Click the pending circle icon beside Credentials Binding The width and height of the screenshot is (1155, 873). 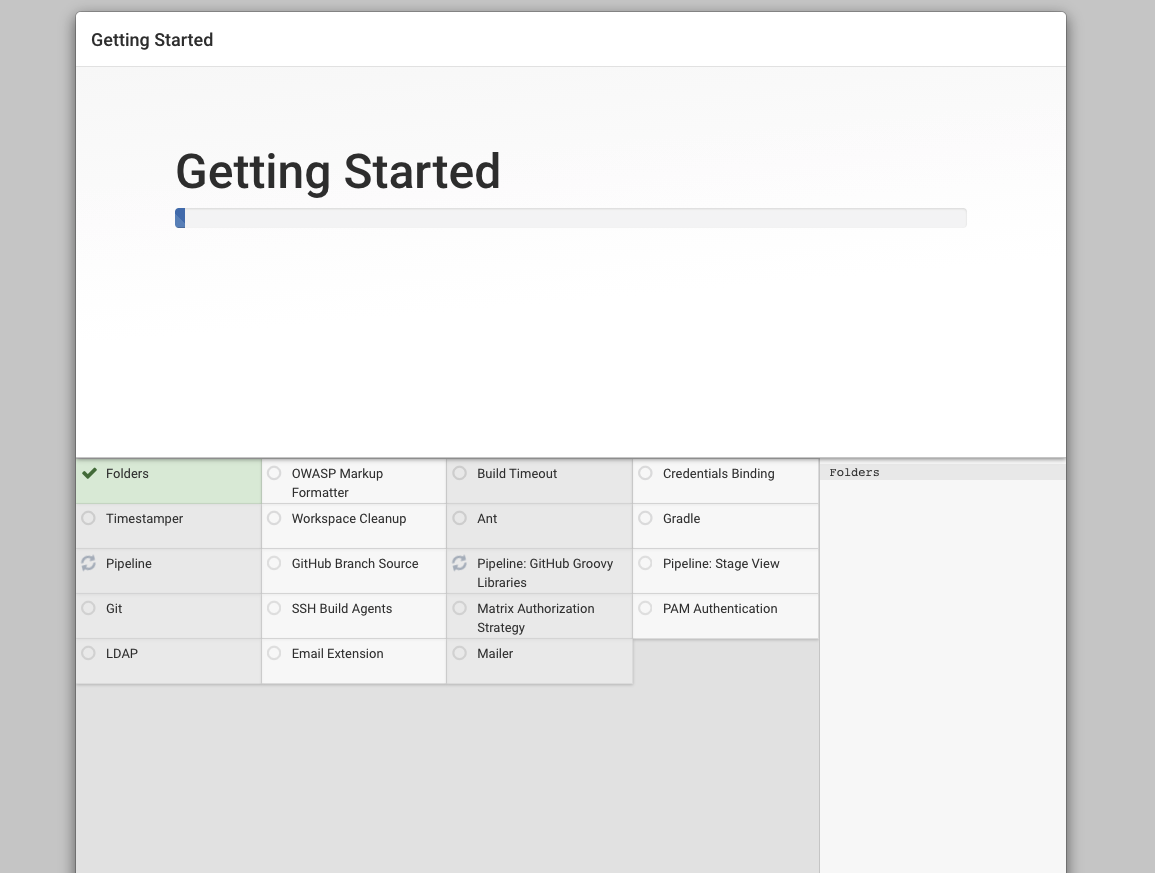click(645, 473)
